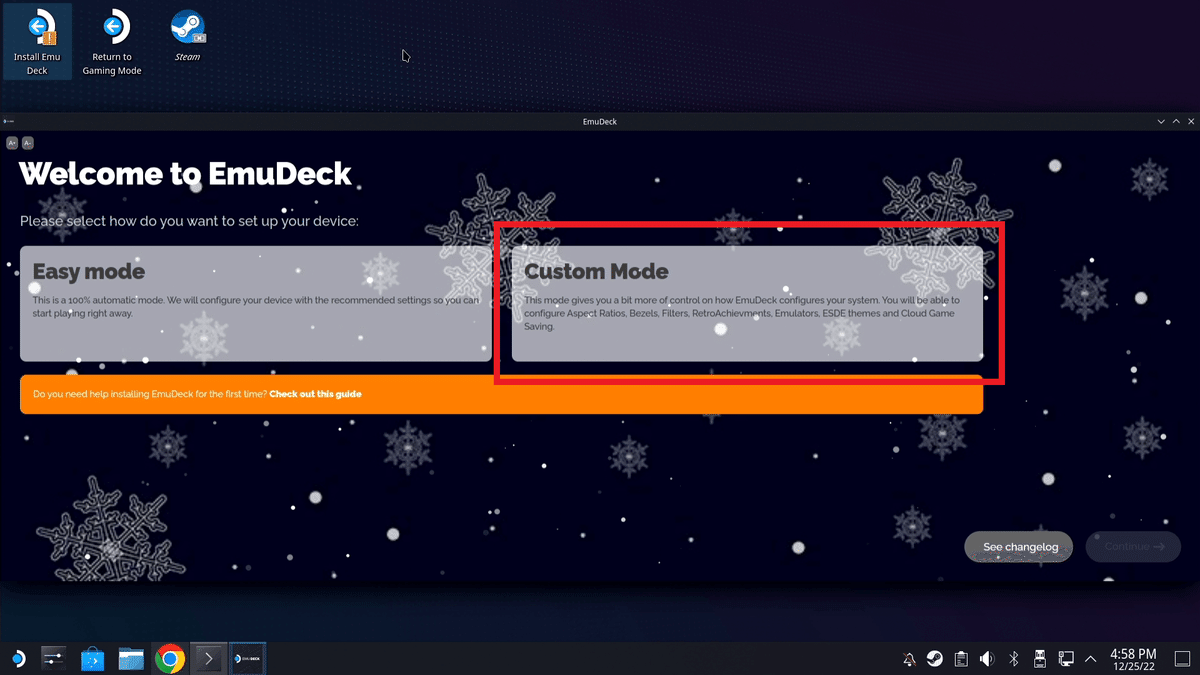Open the Konsole terminal in the taskbar
The height and width of the screenshot is (675, 1200).
click(208, 659)
